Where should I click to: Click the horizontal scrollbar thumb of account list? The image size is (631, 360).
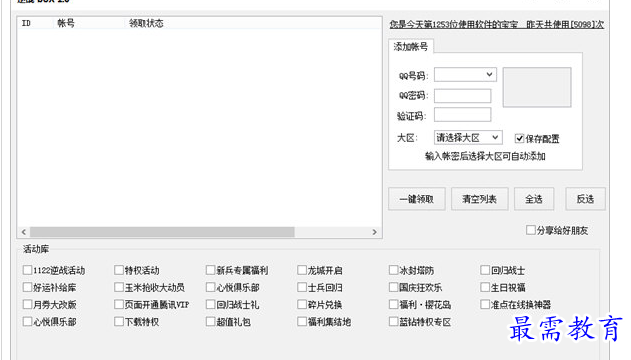[x=162, y=232]
